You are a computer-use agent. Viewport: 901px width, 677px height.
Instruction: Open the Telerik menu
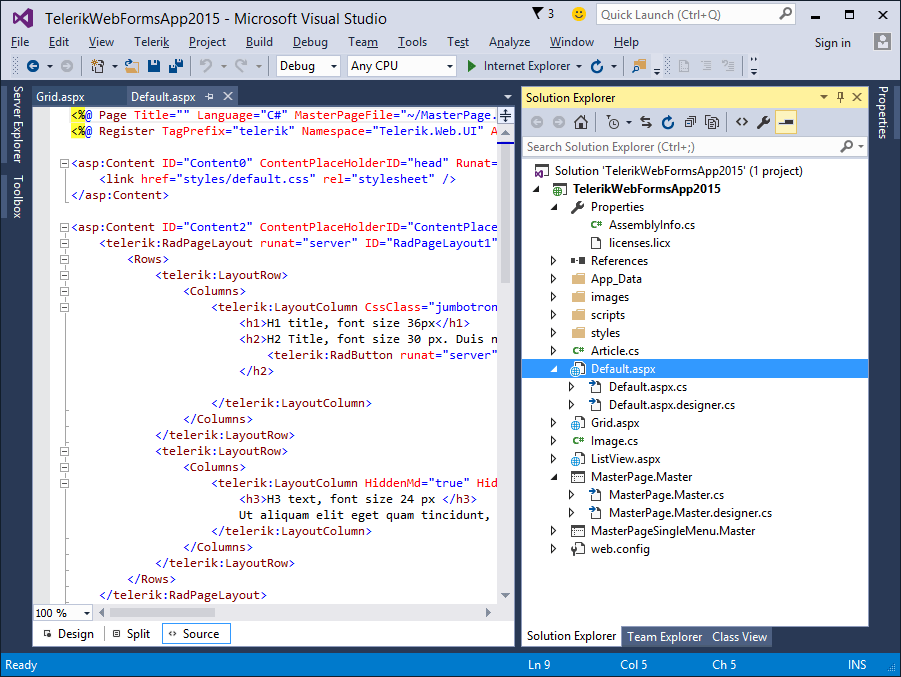coord(151,42)
